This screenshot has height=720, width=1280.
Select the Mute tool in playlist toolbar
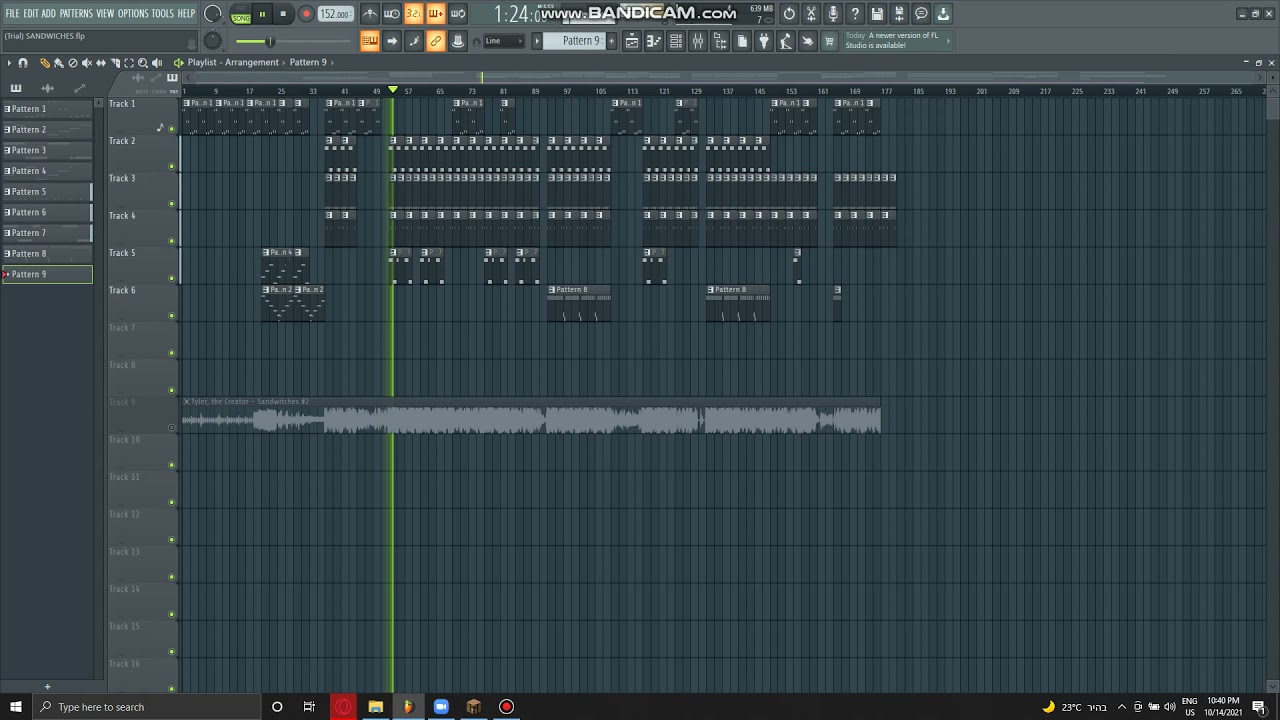click(x=86, y=63)
